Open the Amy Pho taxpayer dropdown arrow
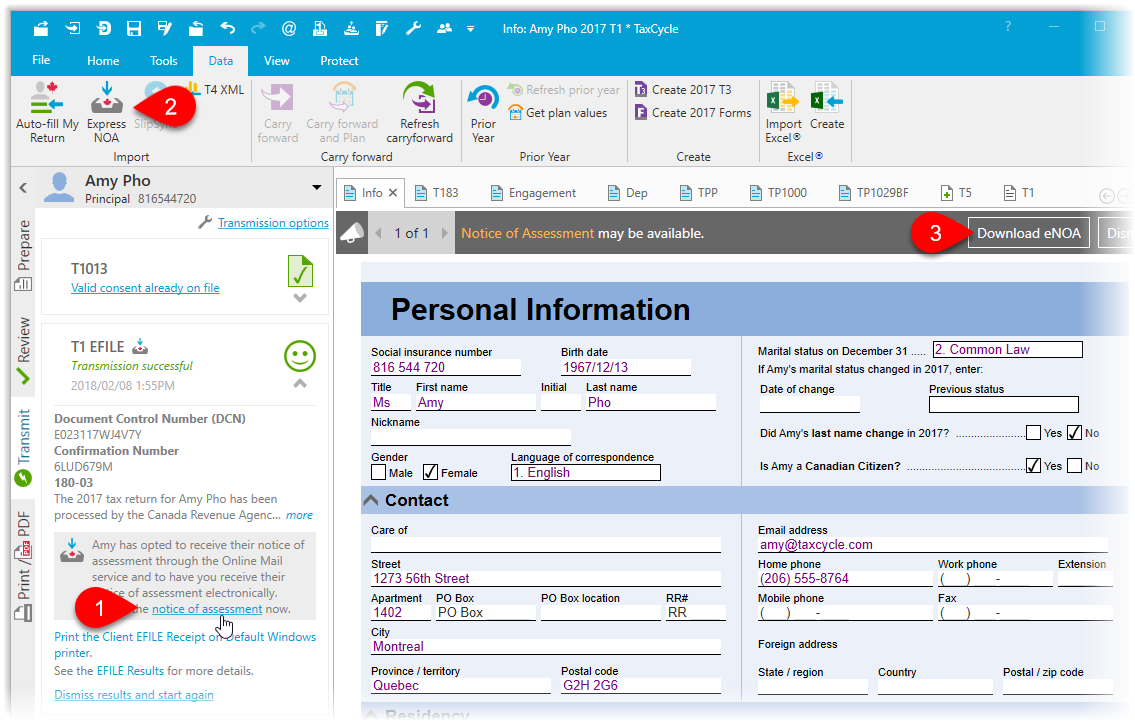Viewport: 1135px width, 721px height. pos(316,187)
